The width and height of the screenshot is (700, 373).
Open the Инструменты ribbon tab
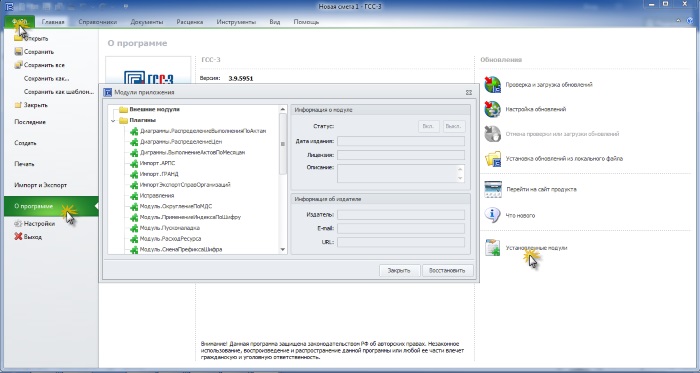pos(236,21)
